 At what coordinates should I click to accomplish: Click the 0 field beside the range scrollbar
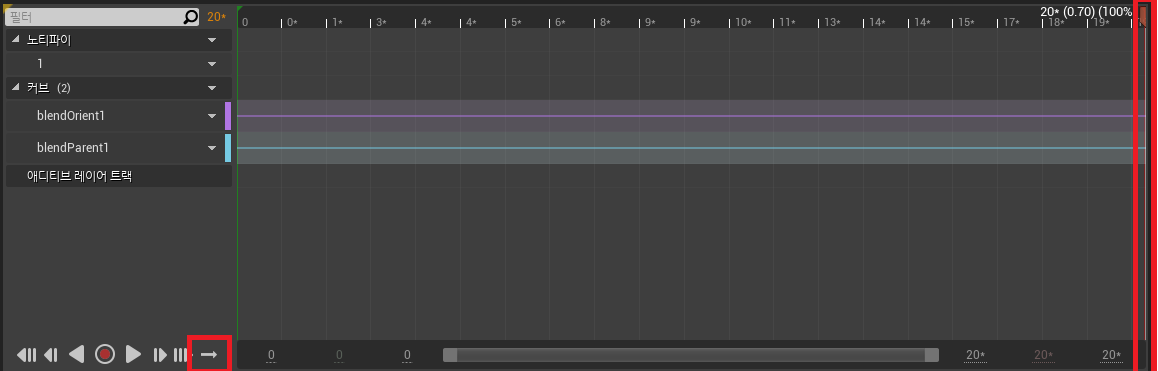[x=407, y=355]
